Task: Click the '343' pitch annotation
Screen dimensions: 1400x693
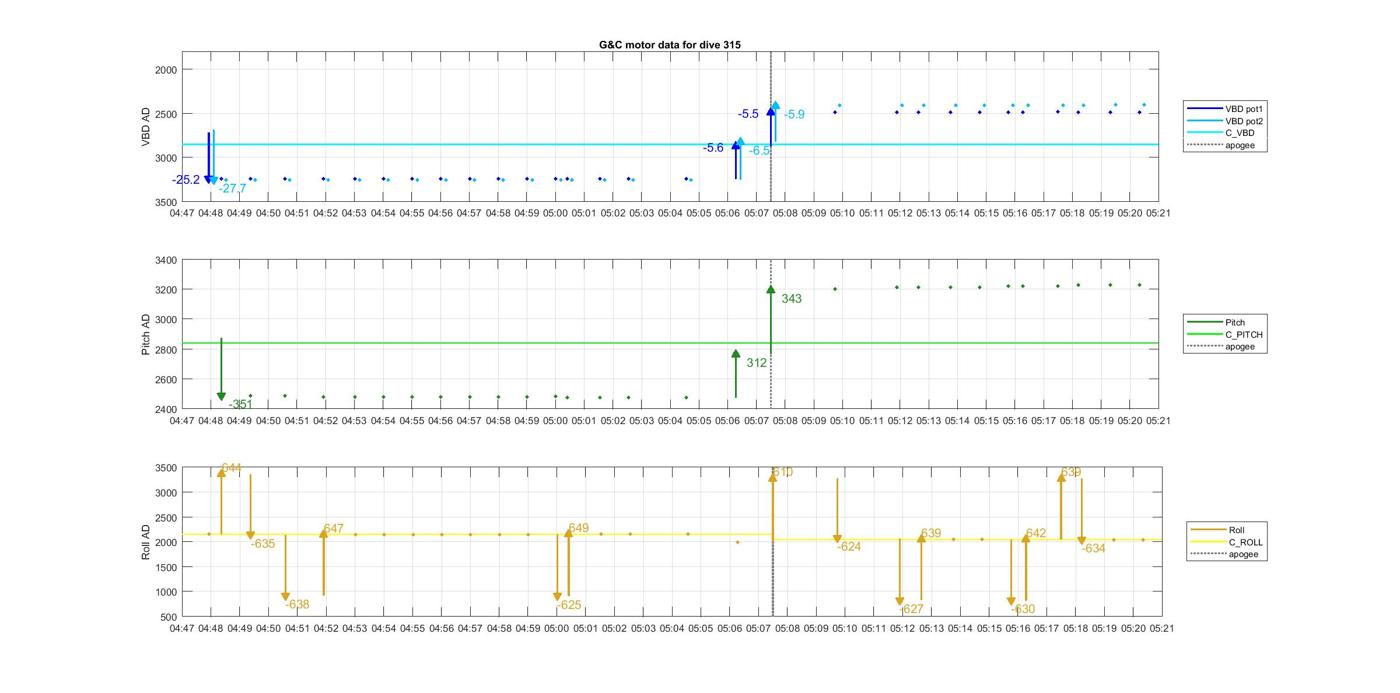Action: pos(791,299)
